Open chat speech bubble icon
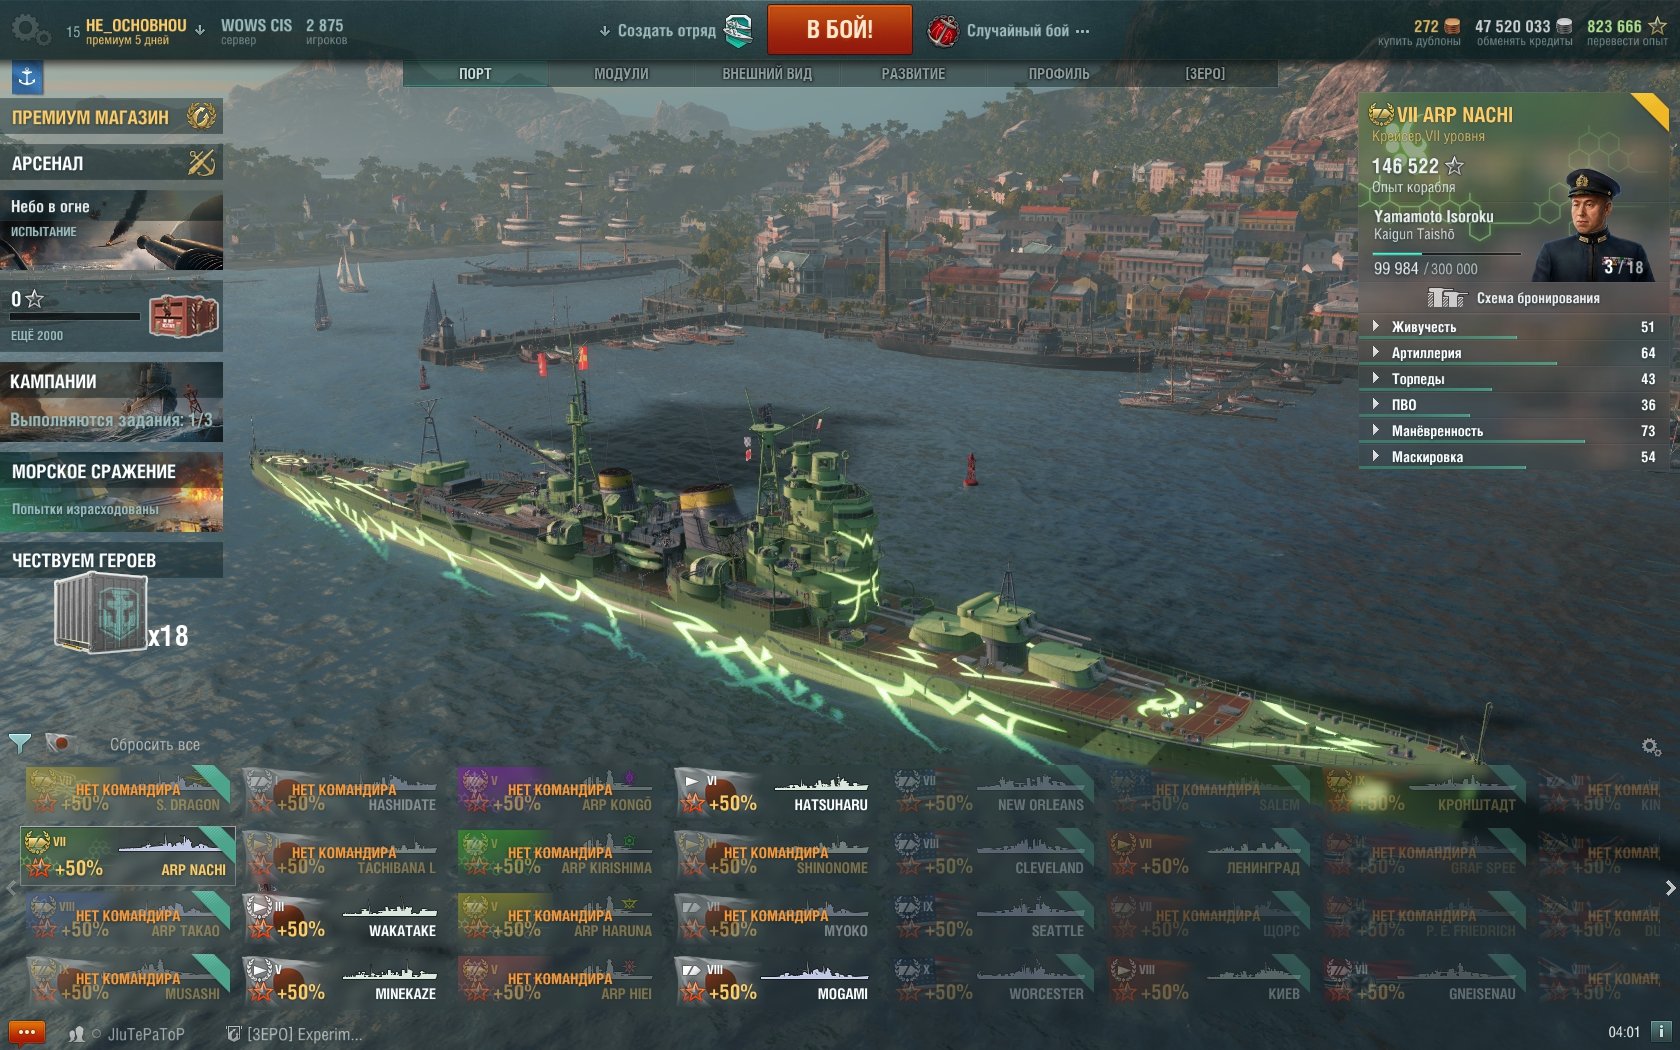1680x1050 pixels. (x=27, y=1033)
